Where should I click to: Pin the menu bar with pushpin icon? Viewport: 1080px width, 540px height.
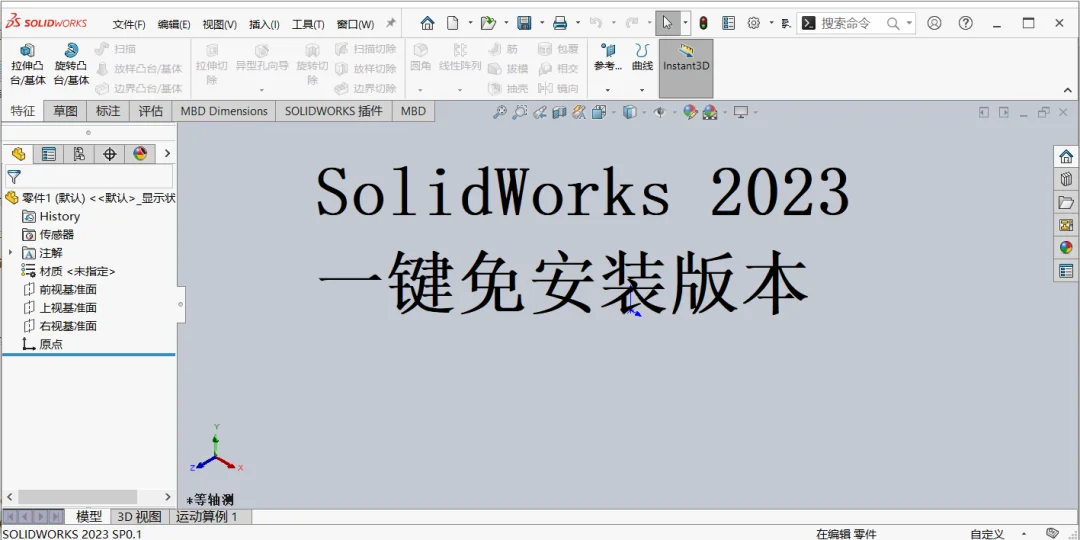coord(391,23)
